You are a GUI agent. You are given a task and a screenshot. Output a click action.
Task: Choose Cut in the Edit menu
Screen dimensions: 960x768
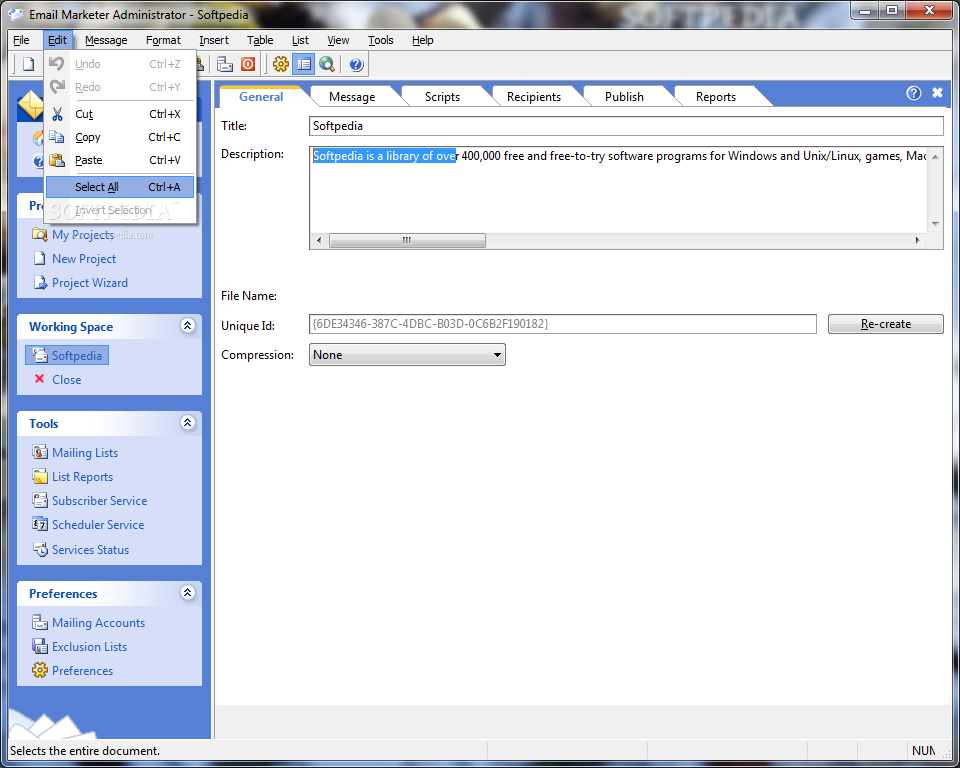(x=120, y=114)
